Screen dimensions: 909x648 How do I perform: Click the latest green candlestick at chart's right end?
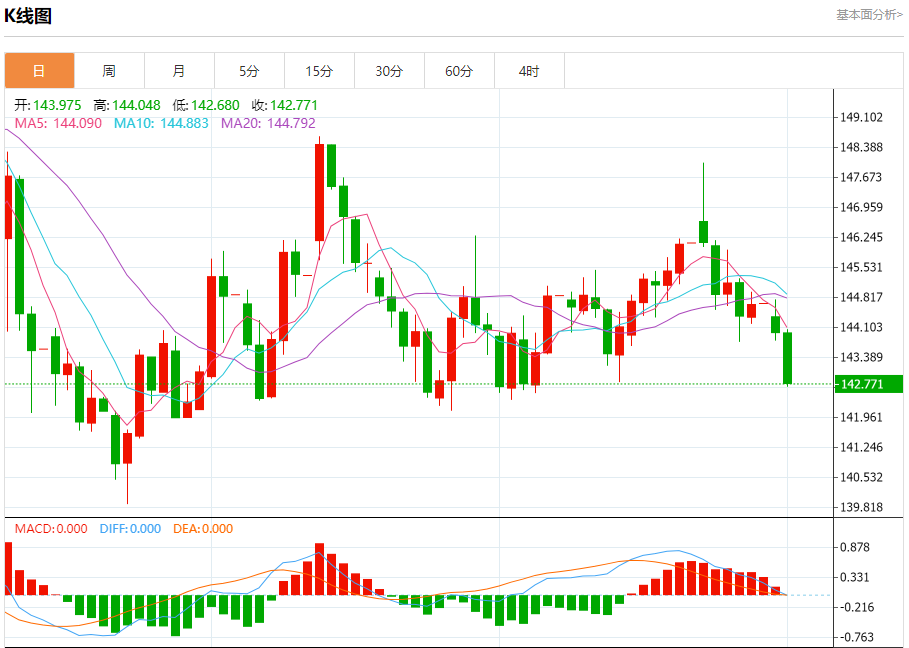(x=787, y=358)
